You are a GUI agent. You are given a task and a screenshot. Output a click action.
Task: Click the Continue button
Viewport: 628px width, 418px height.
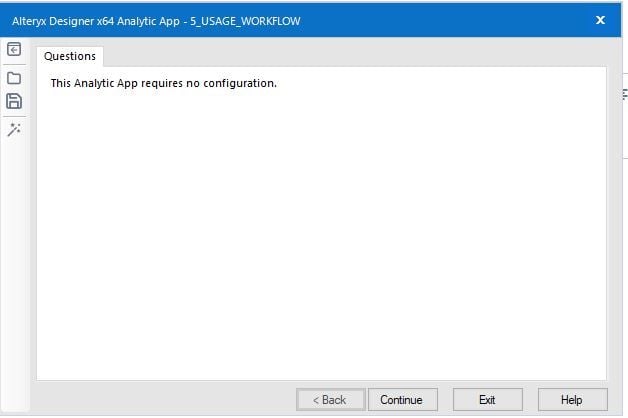coord(403,400)
